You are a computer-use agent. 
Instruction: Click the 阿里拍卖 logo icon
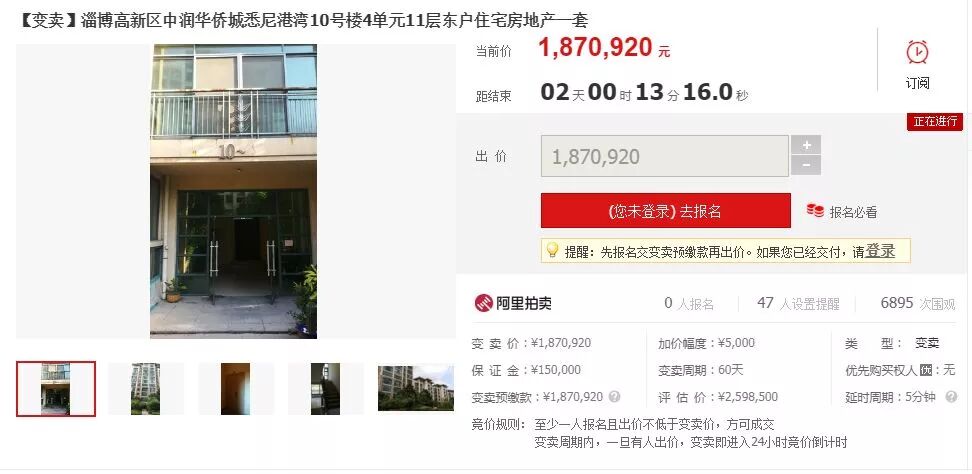484,303
